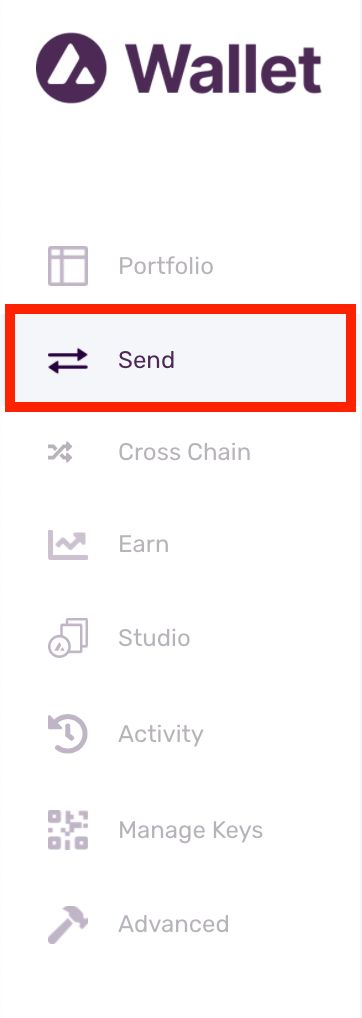View the Activity label in sidebar
Image resolution: width=362 pixels, height=1018 pixels.
click(161, 734)
